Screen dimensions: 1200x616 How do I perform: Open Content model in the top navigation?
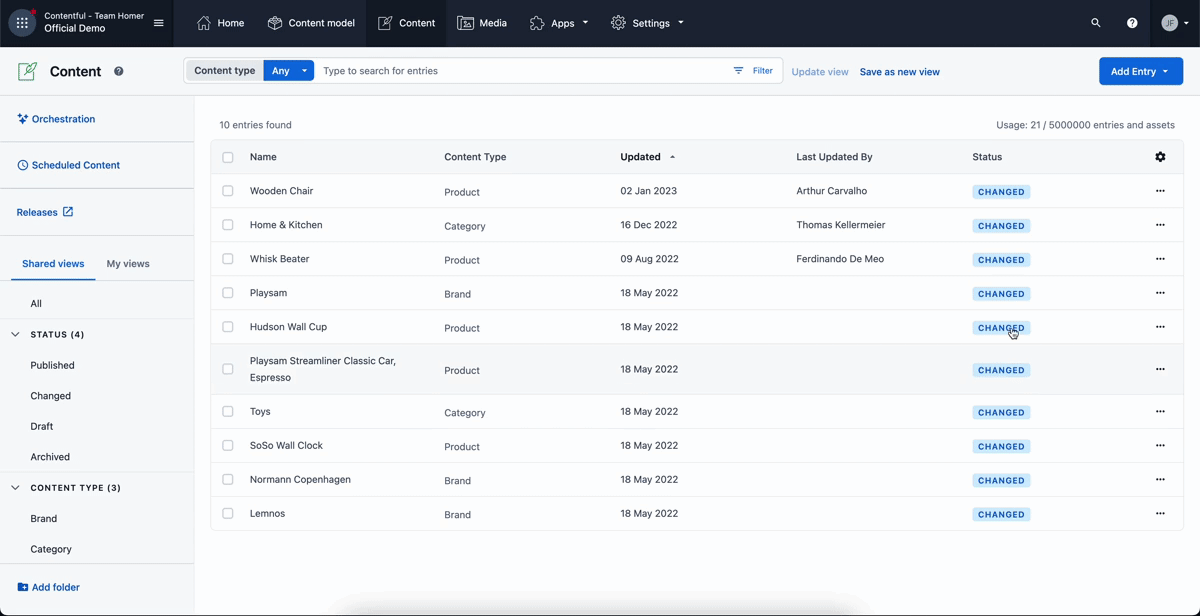point(311,23)
